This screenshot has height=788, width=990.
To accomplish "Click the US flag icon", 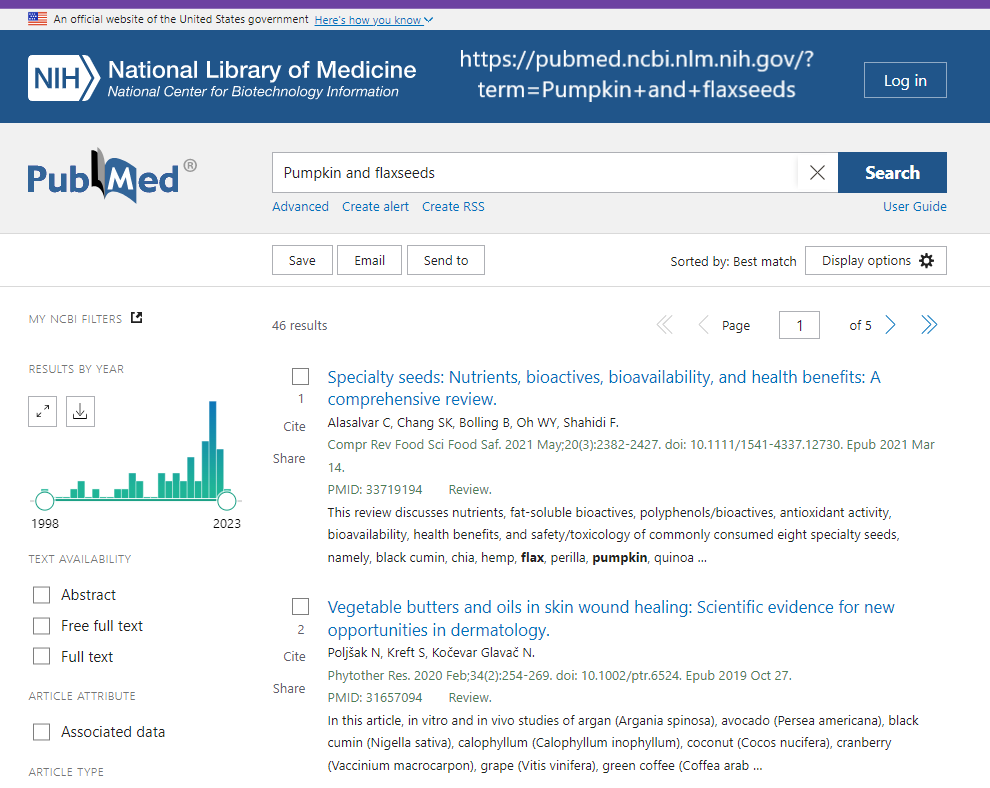I will [37, 19].
